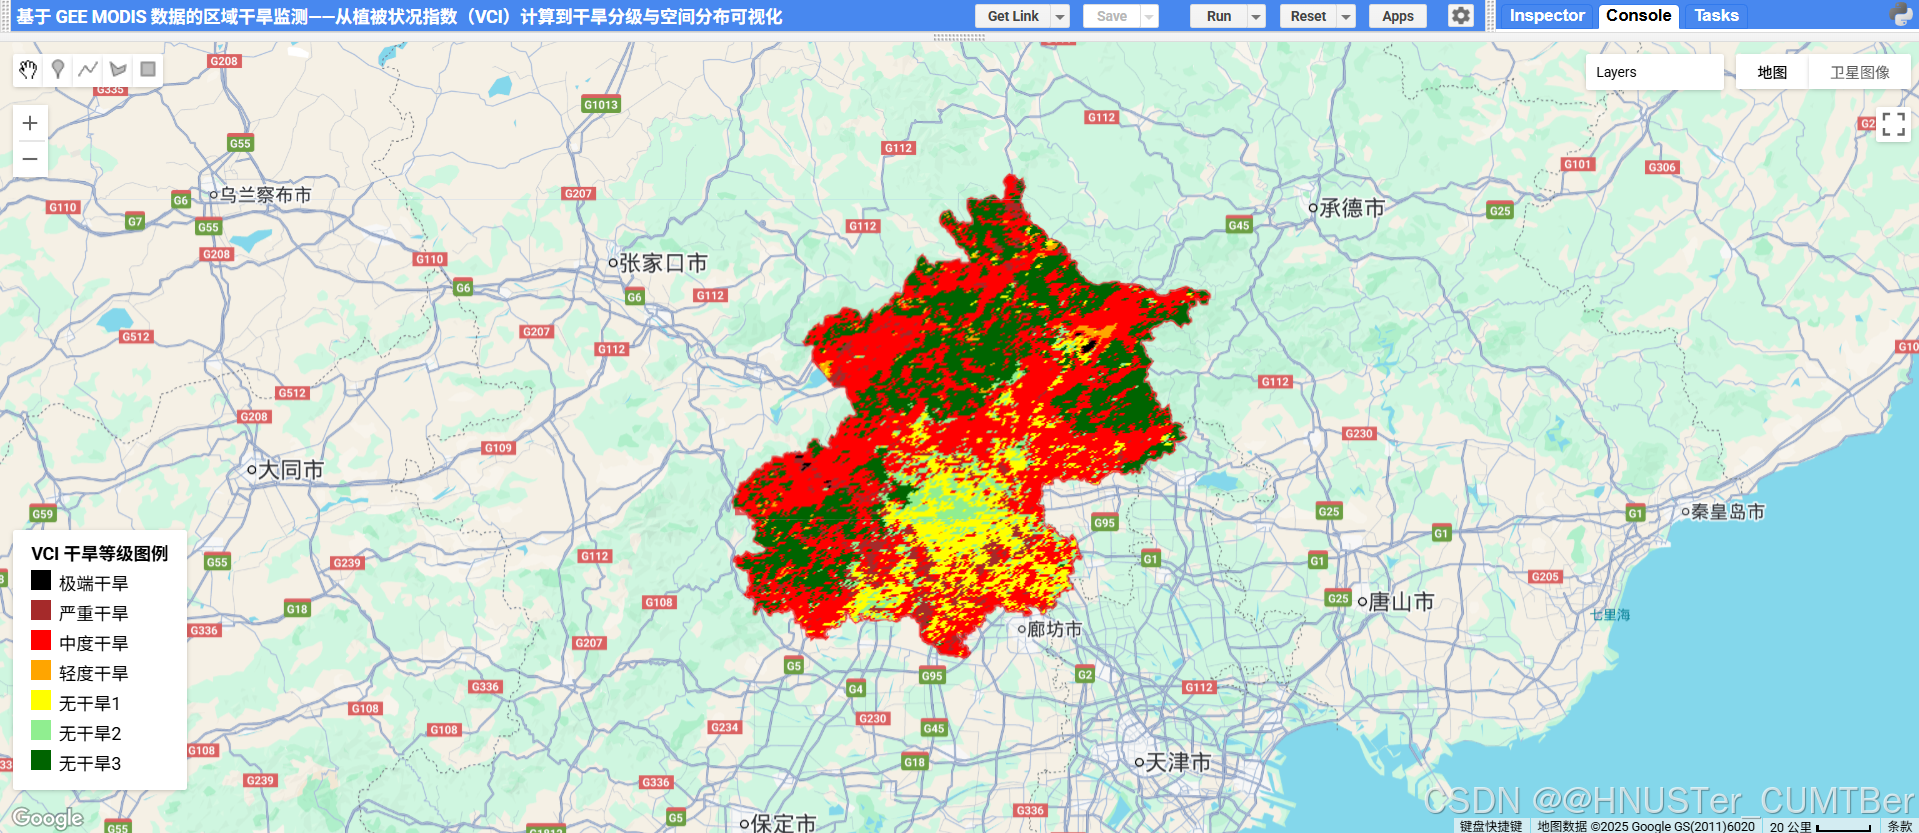Open the Layers panel
This screenshot has height=833, width=1919.
click(x=1654, y=72)
